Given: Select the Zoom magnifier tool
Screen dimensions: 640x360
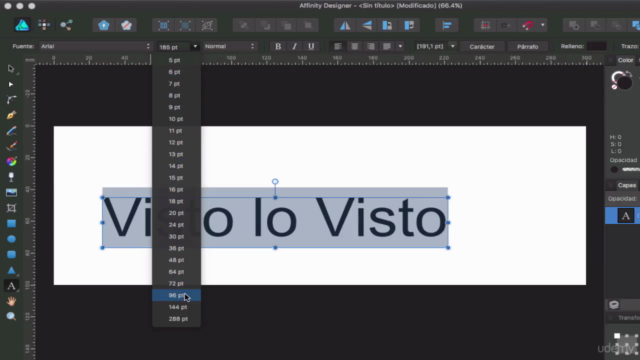Looking at the screenshot, I should pyautogui.click(x=11, y=316).
